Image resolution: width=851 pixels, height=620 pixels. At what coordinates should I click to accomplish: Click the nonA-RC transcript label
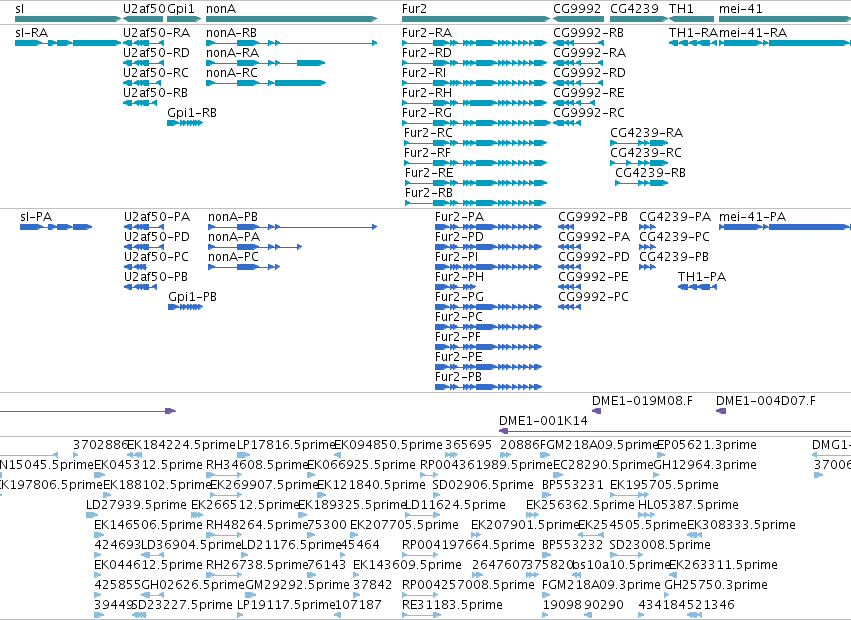pyautogui.click(x=232, y=73)
